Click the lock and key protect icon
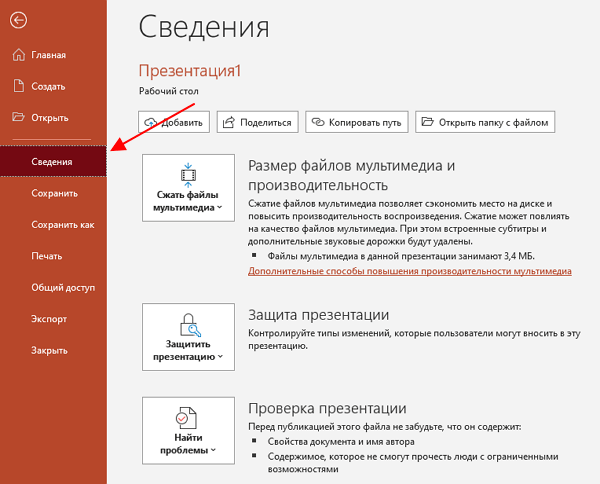The height and width of the screenshot is (484, 600). click(x=190, y=325)
